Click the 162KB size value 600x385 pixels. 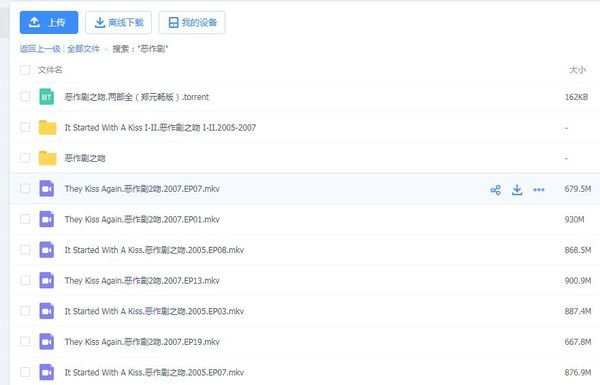(x=576, y=97)
